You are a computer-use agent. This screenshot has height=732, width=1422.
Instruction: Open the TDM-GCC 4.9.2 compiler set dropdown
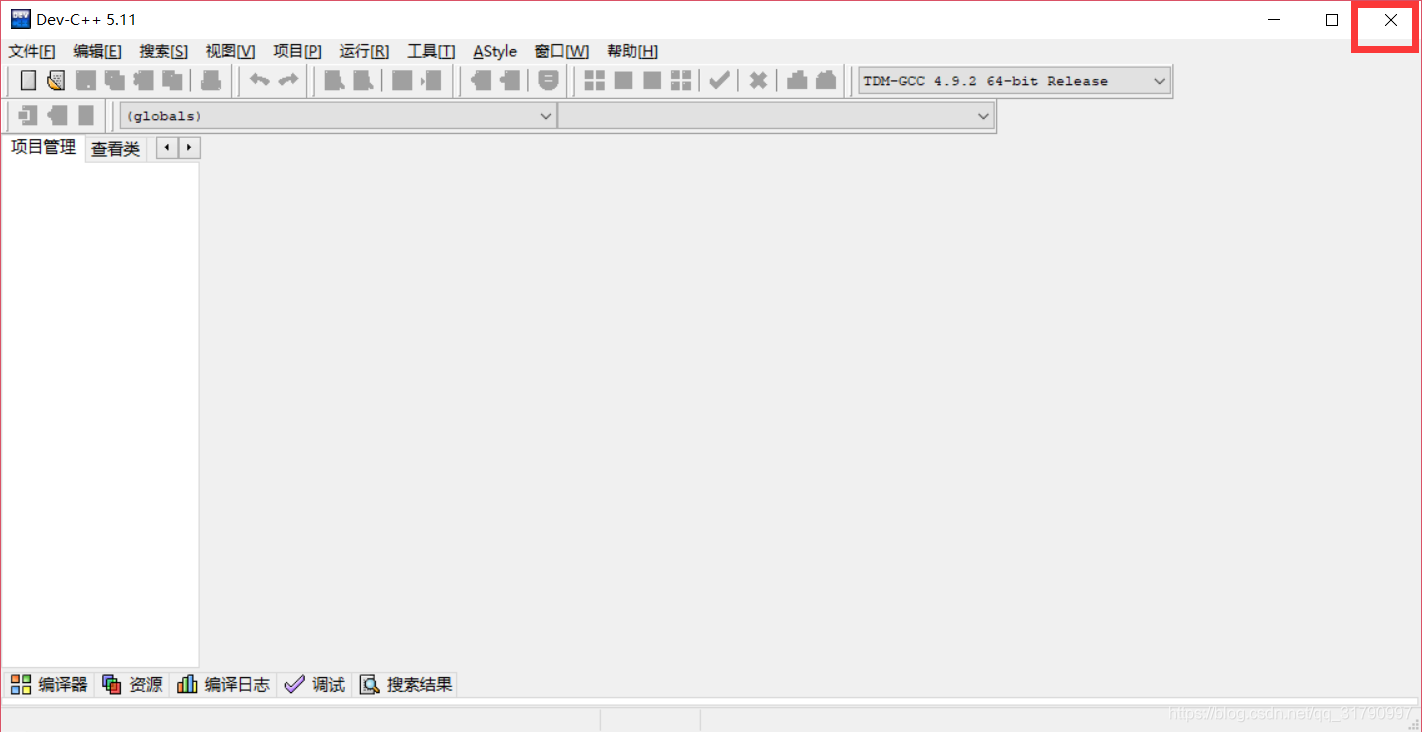[x=1014, y=81]
